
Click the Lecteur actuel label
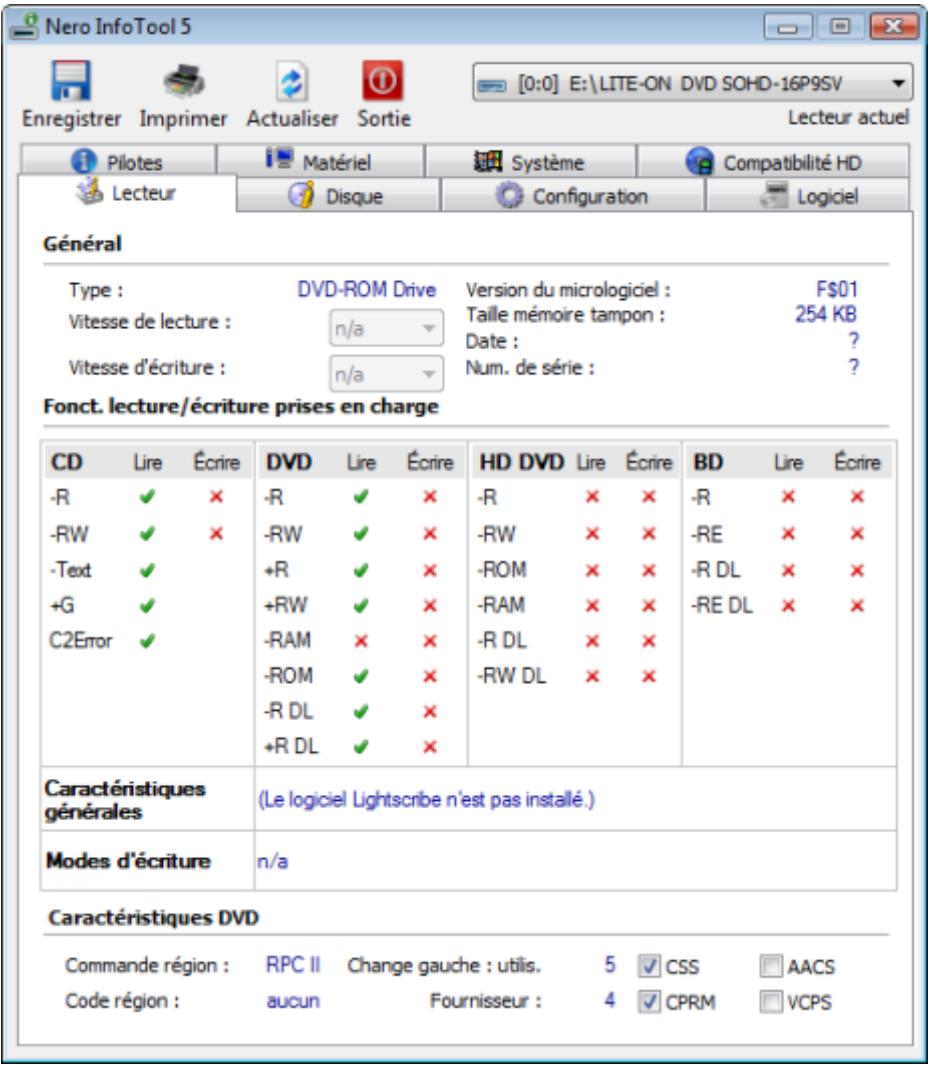848,118
